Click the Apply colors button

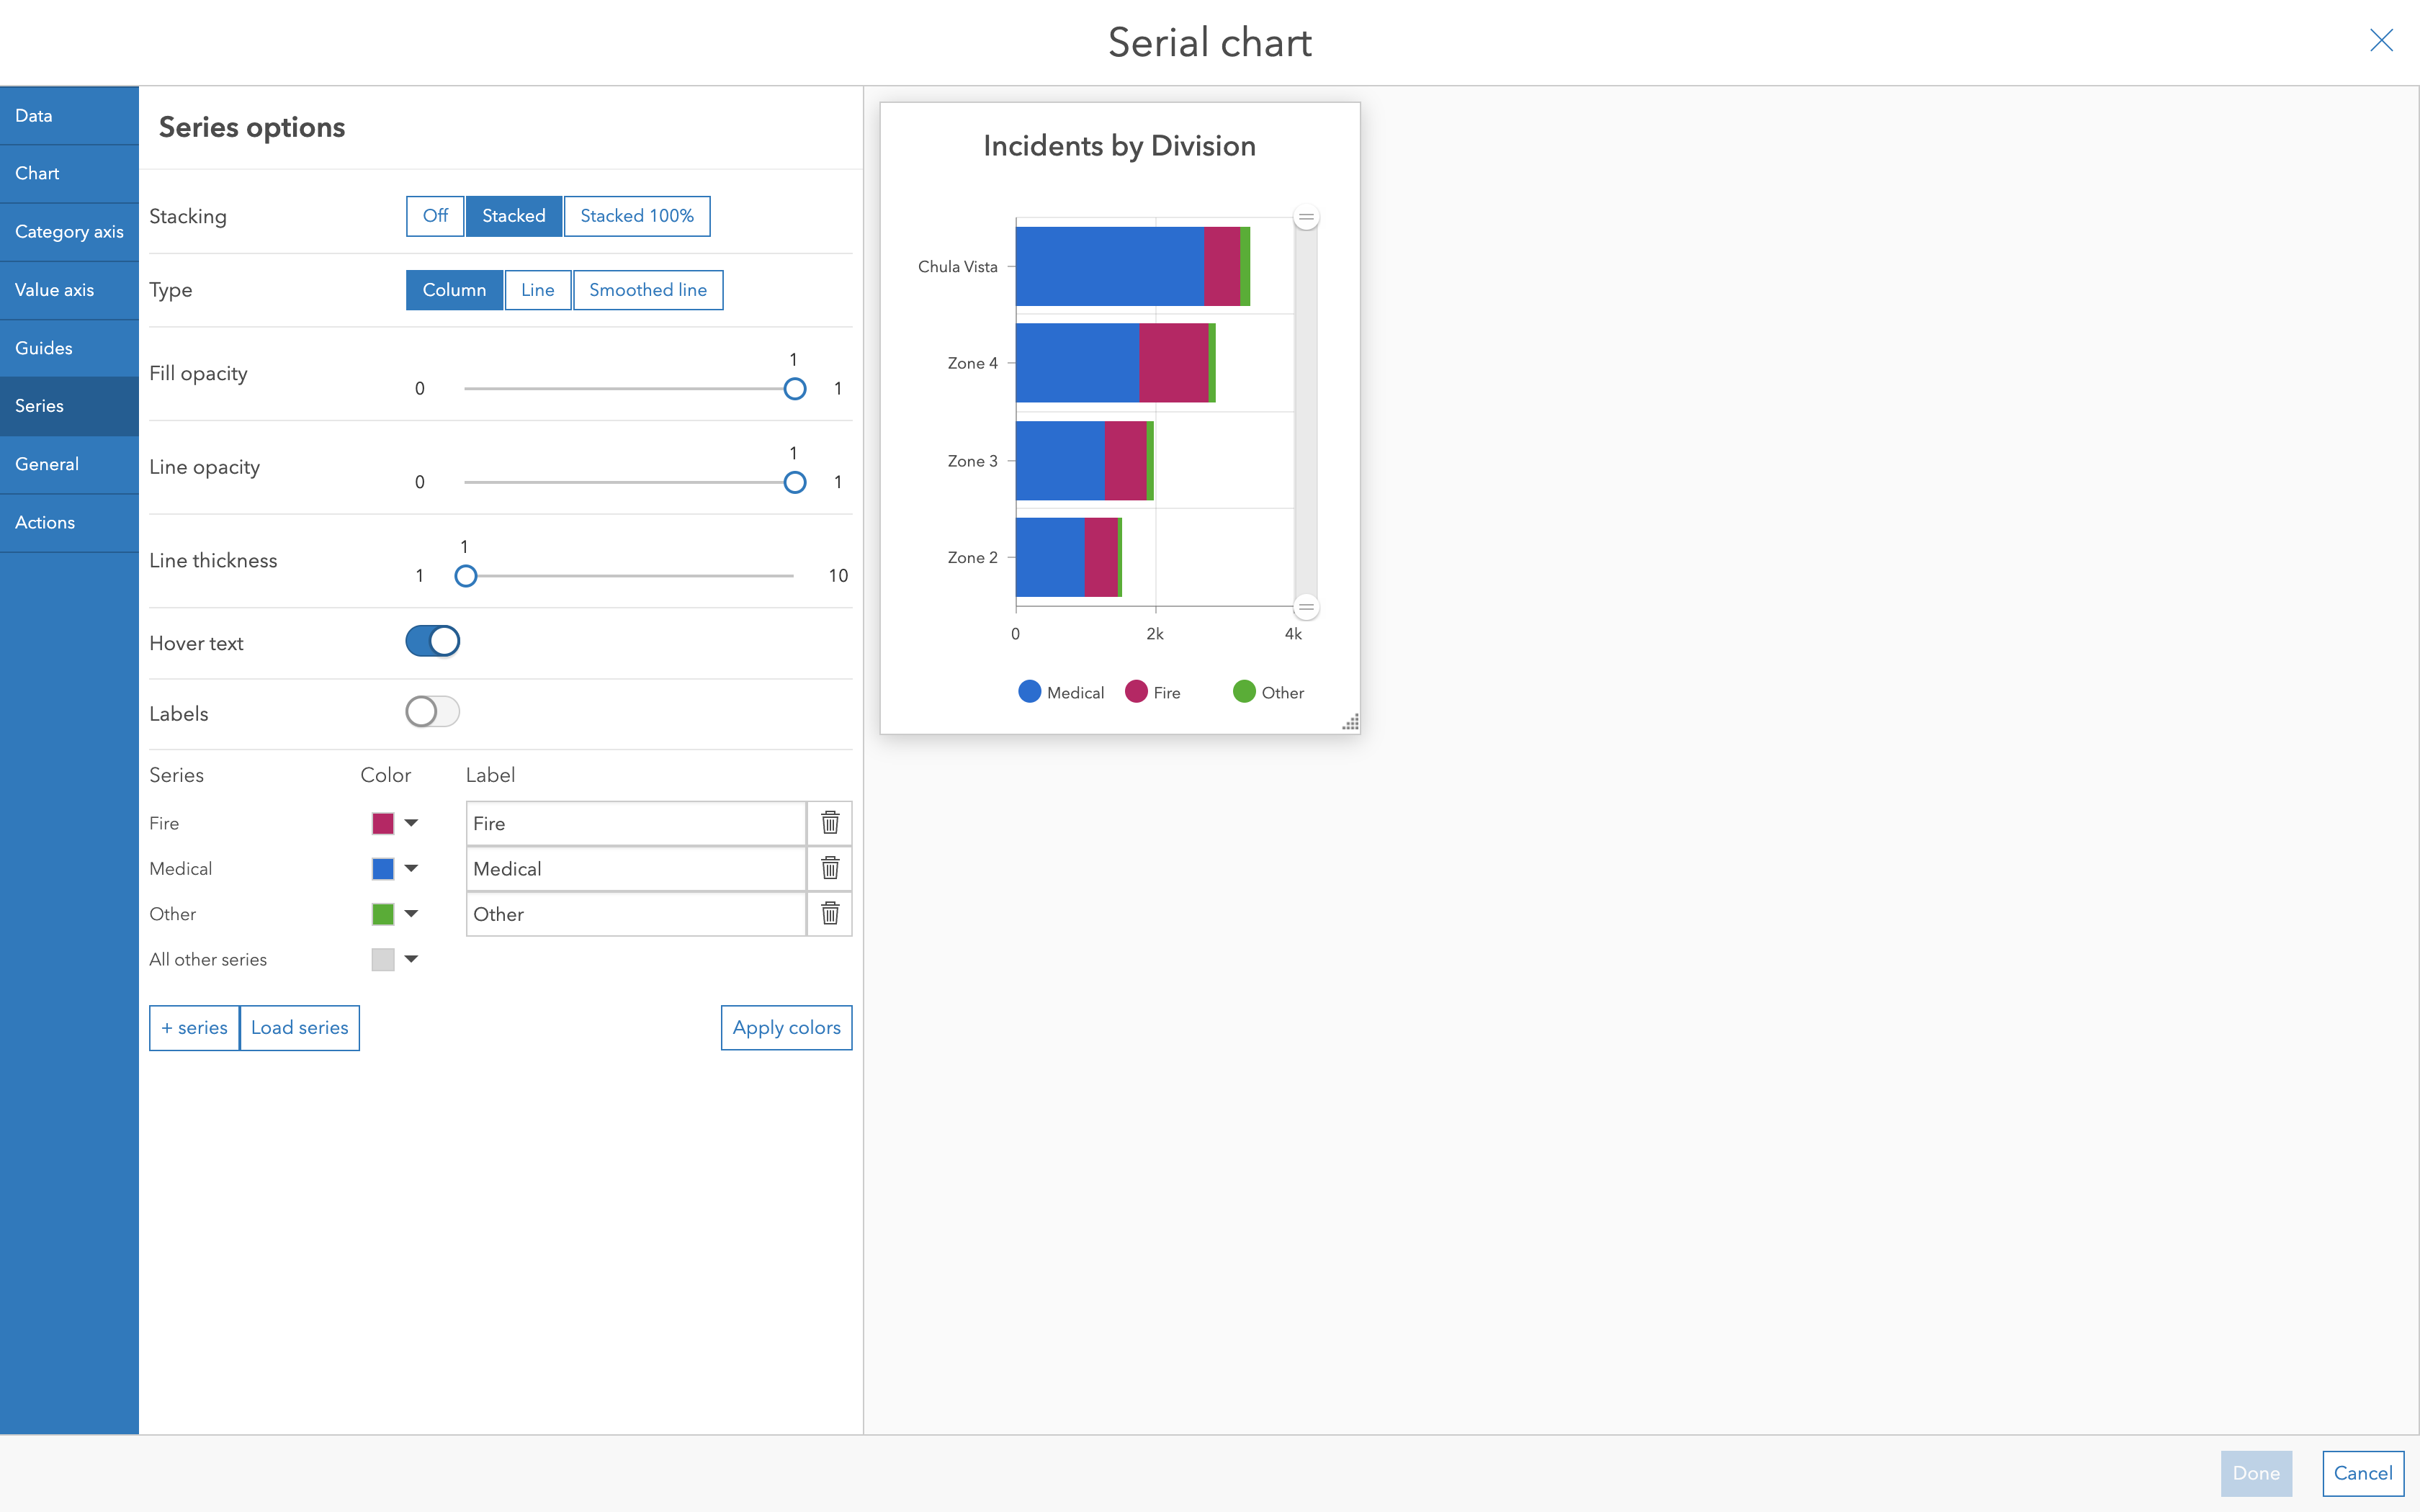point(786,1027)
